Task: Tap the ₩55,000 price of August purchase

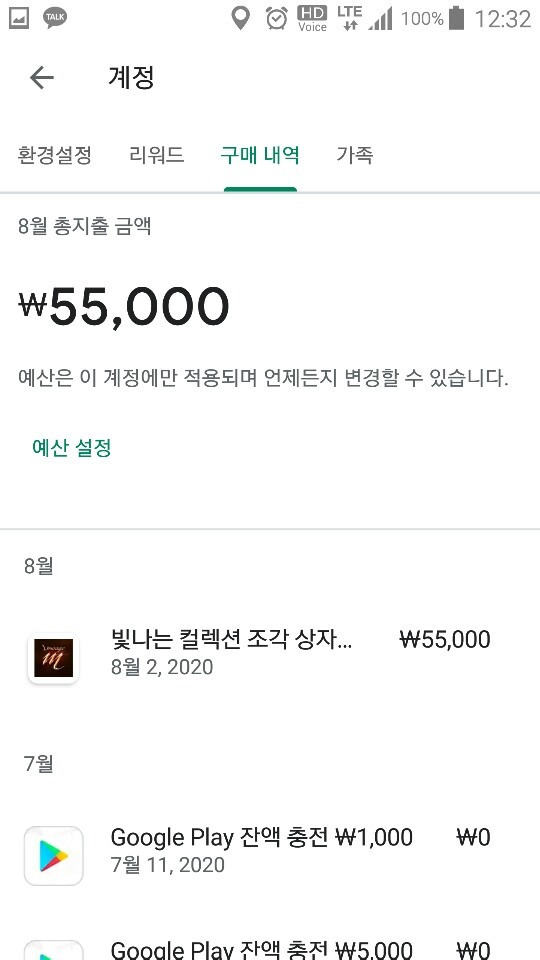Action: click(444, 640)
